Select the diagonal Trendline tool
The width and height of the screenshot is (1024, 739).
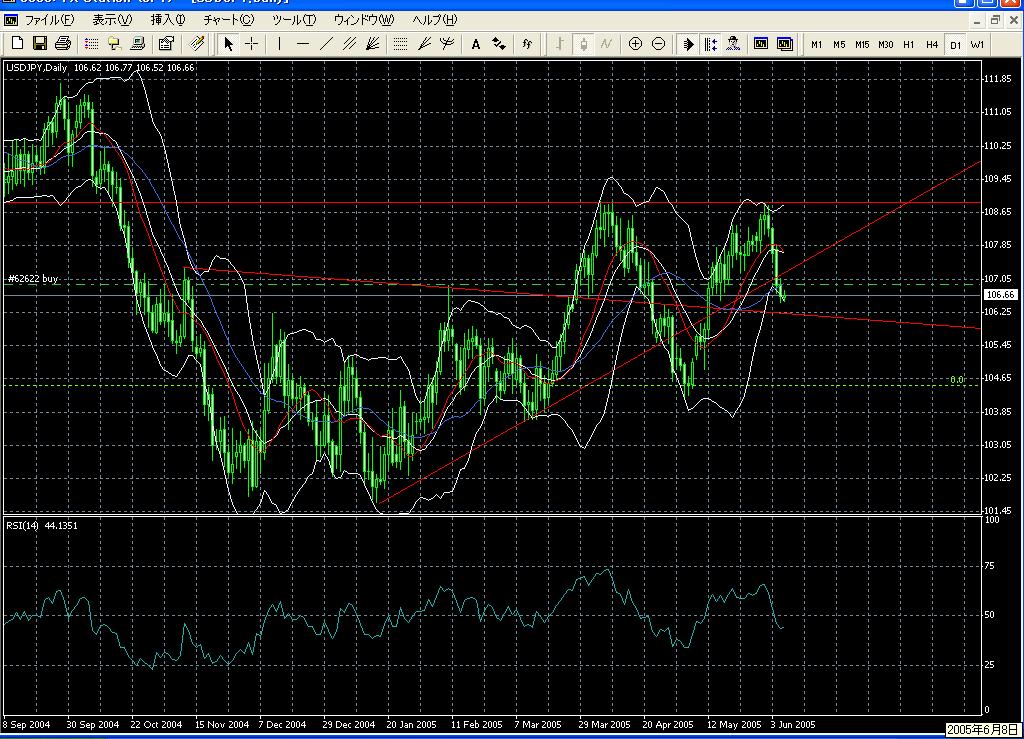pos(326,44)
